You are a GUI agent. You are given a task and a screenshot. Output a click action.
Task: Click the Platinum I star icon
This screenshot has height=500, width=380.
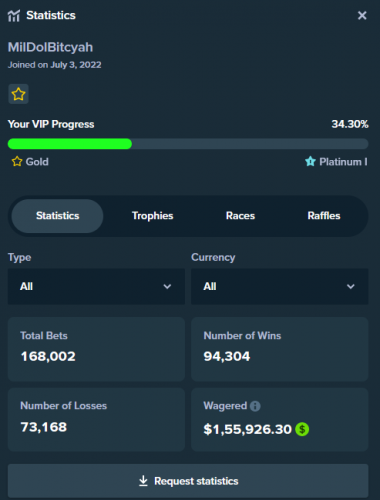click(x=310, y=161)
